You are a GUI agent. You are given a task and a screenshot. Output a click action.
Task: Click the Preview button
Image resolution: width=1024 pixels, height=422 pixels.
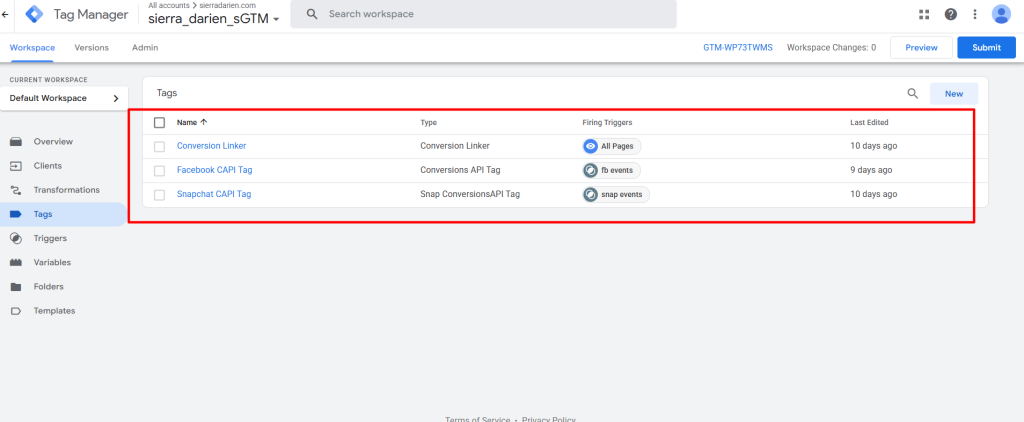coord(921,48)
